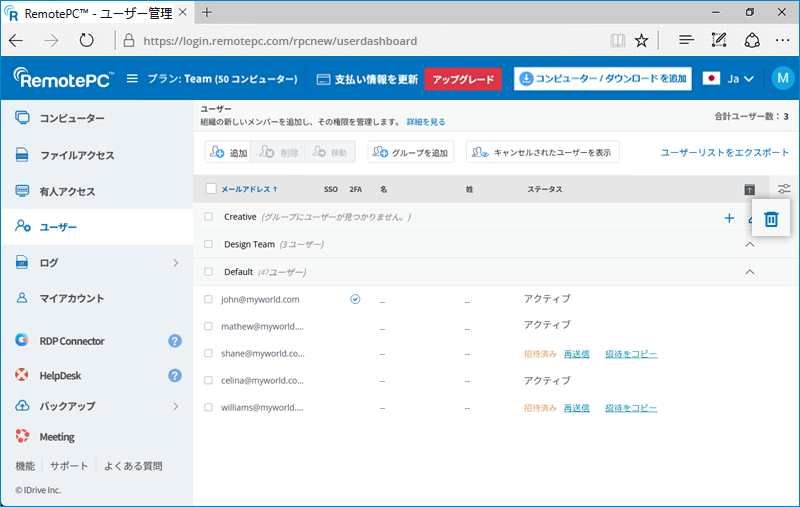800x507 pixels.
Task: Click the グループを追加 button
Action: tap(411, 152)
